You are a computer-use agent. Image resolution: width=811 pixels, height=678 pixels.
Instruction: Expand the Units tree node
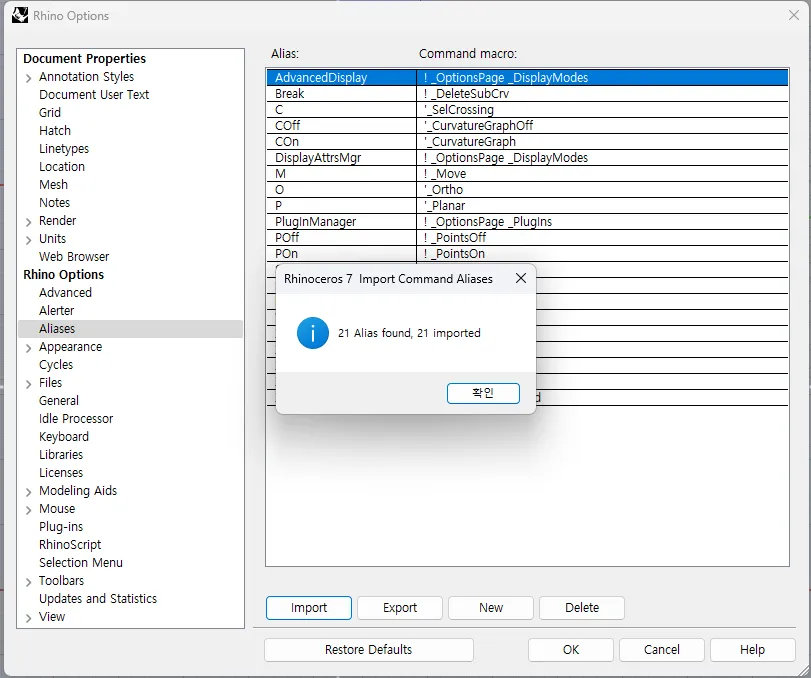click(28, 240)
